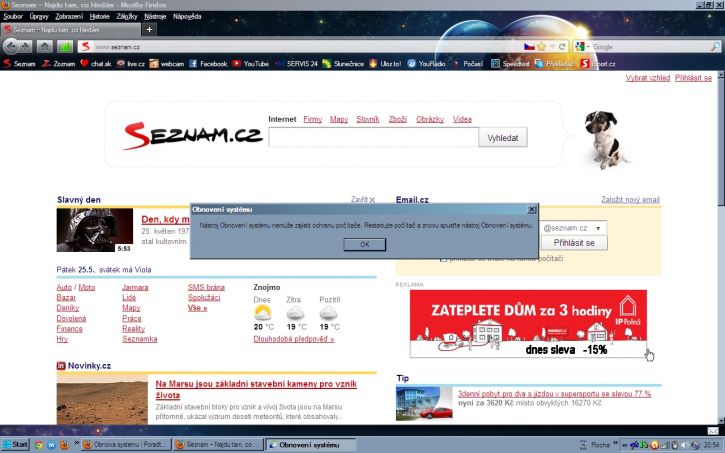The image size is (725, 453).
Task: Expand hidden system tray icons
Action: [625, 445]
